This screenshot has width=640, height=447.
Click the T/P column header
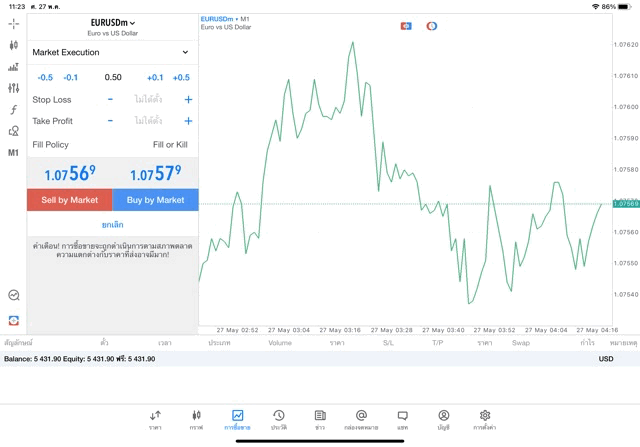click(438, 343)
